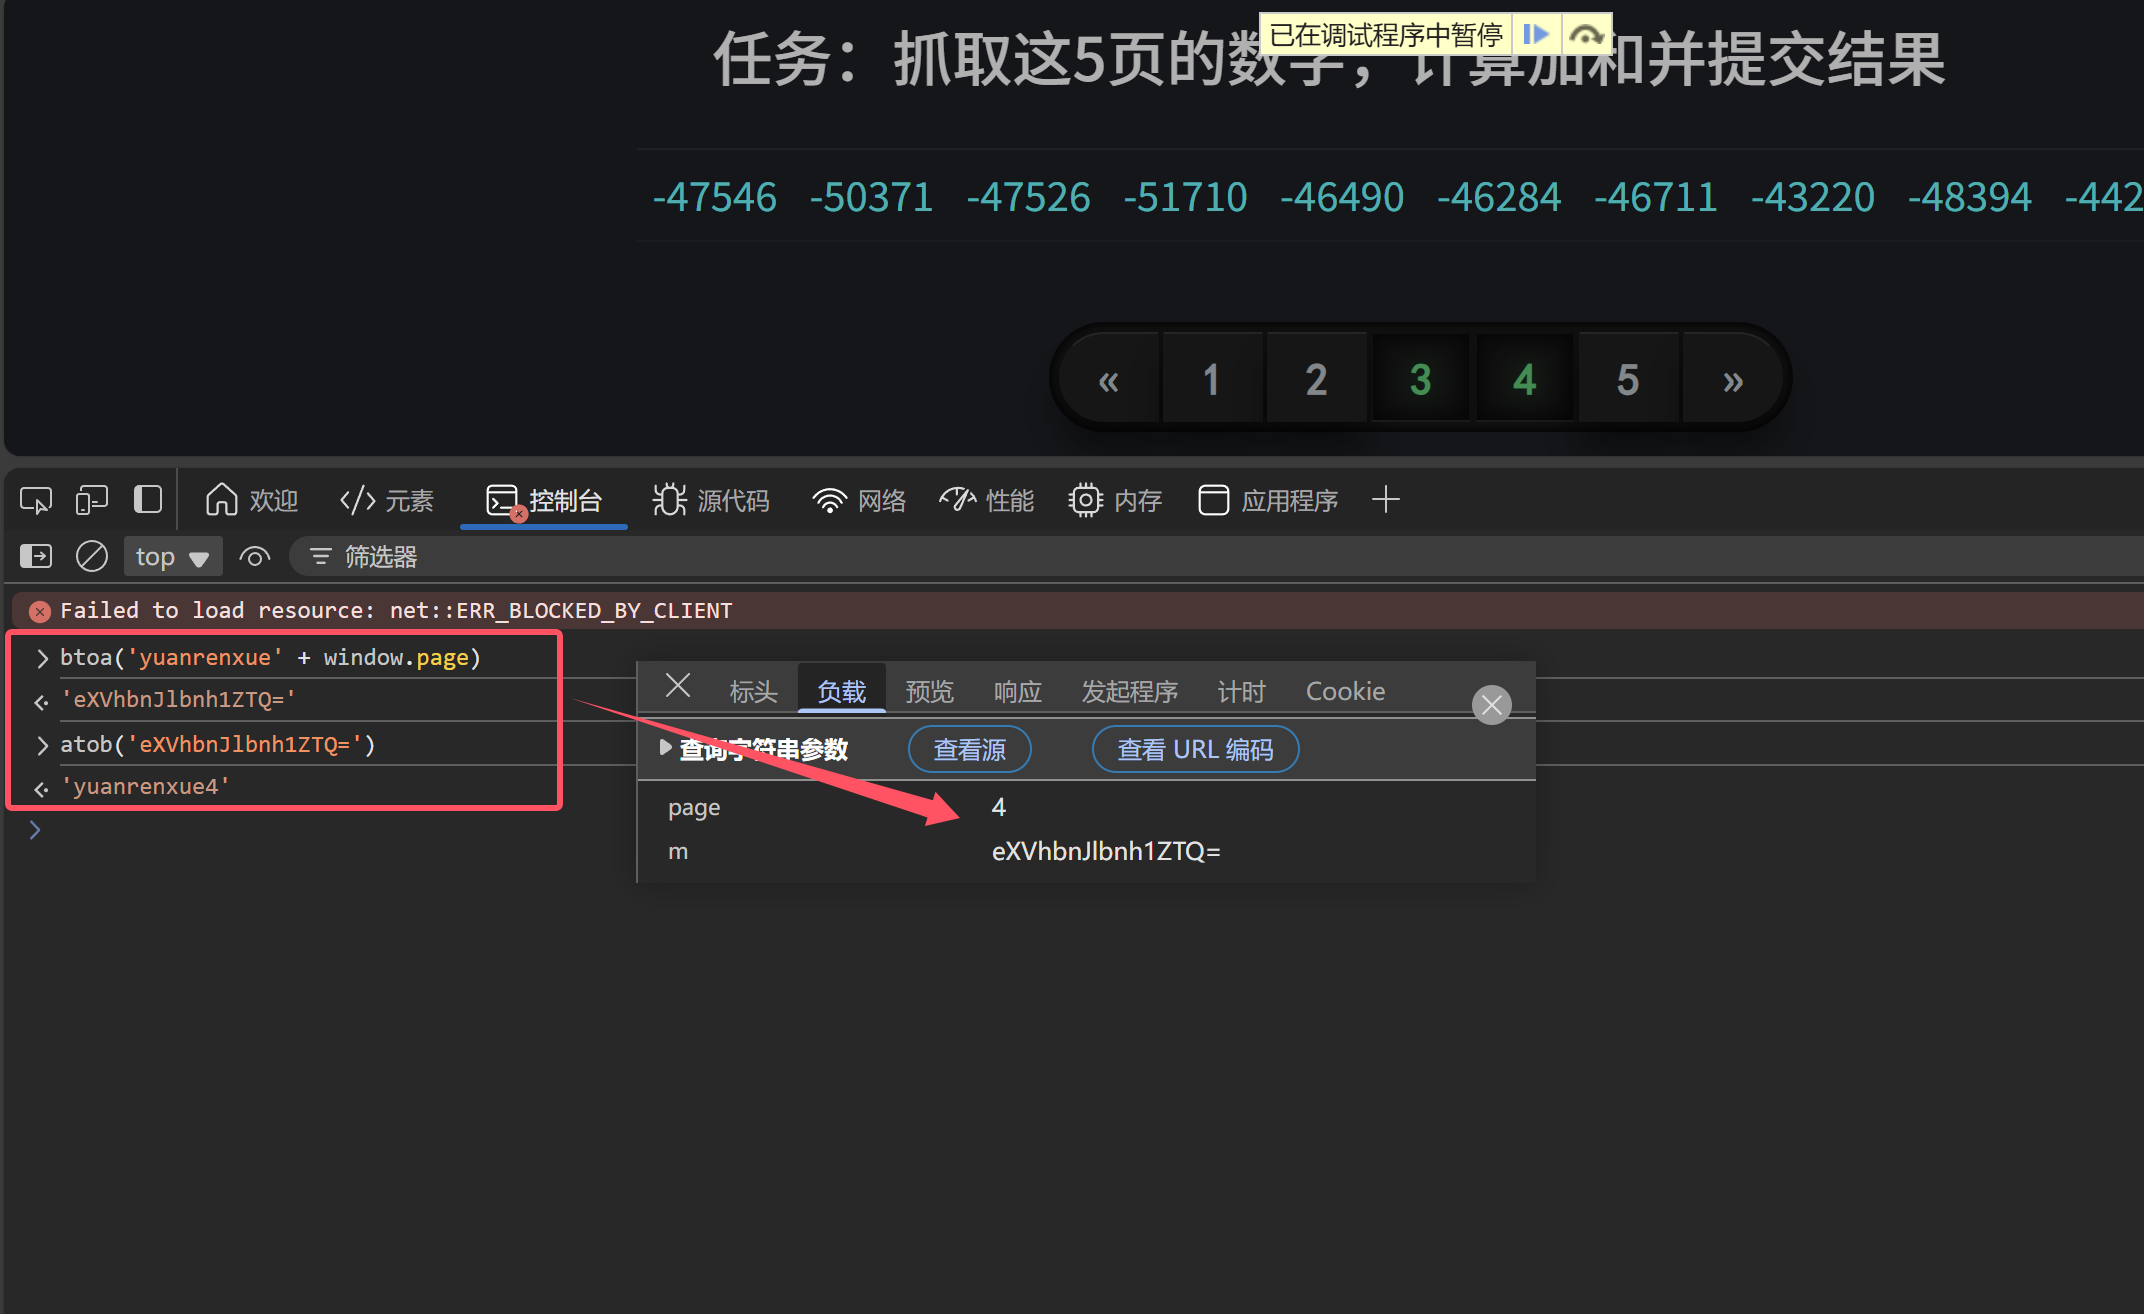Open the 源代码 (Sources) tab
This screenshot has width=2144, height=1314.
point(712,500)
